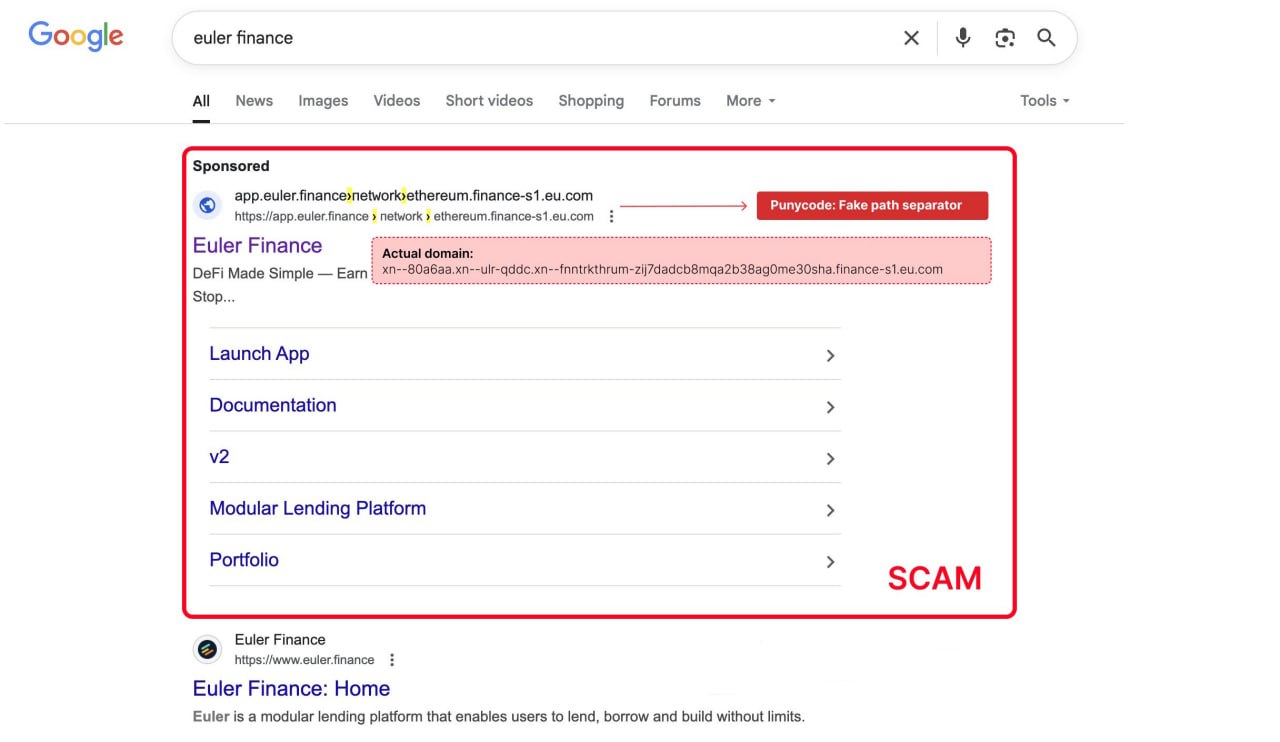Open the Forums tab
The width and height of the screenshot is (1280, 742).
coord(675,101)
